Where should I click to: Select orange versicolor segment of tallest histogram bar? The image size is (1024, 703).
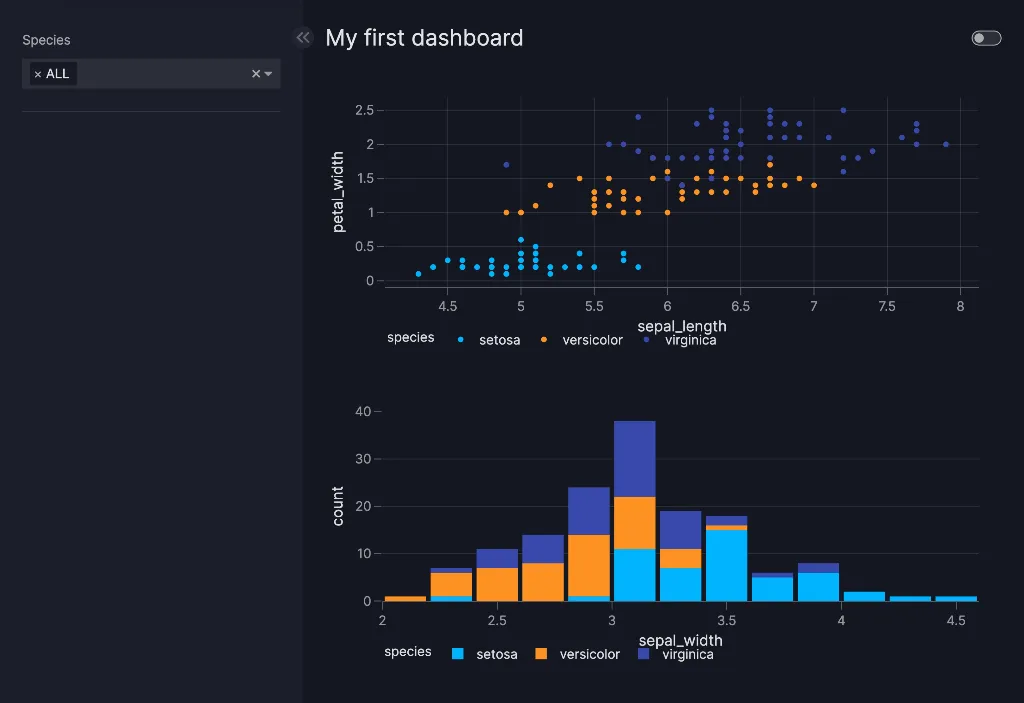(x=634, y=522)
